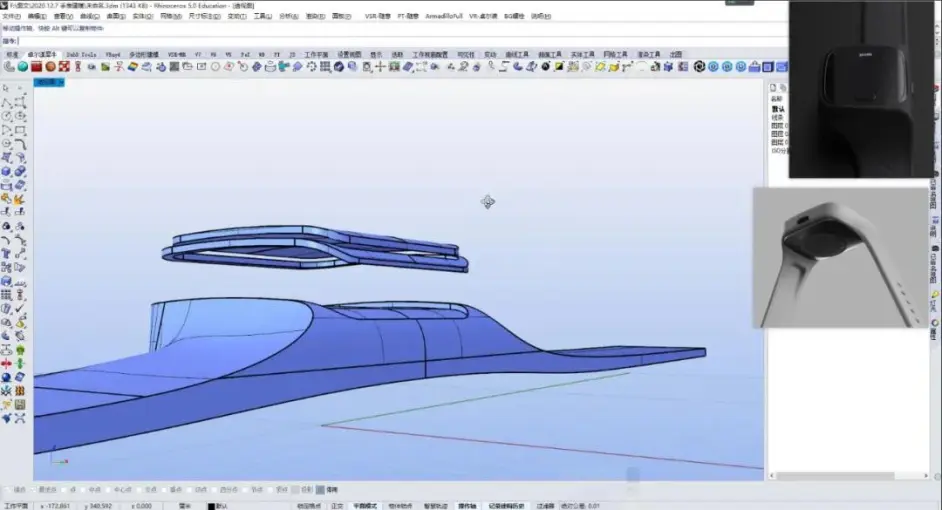Viewport: 942px width, 510px height.
Task: Click the black layer color swatch in status bar
Action: (x=211, y=506)
